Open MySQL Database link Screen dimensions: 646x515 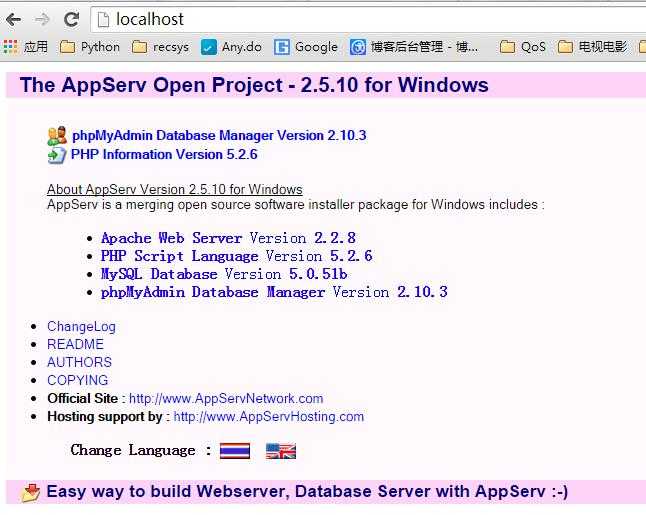159,274
